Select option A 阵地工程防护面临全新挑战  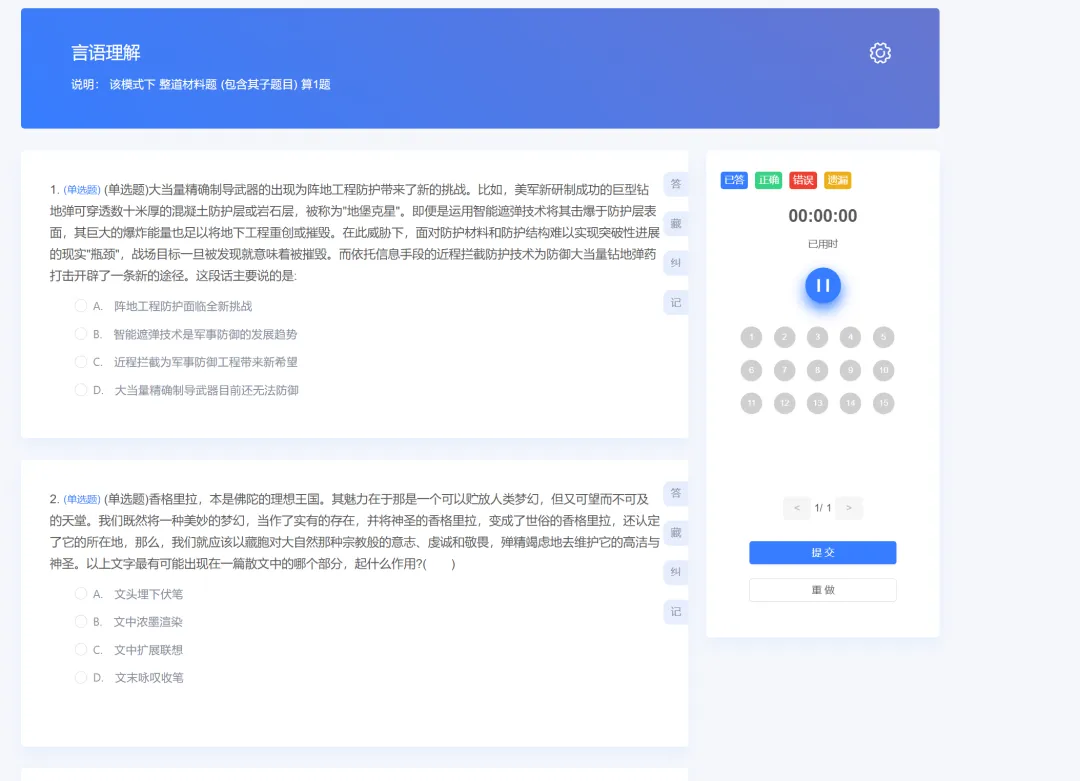(163, 306)
